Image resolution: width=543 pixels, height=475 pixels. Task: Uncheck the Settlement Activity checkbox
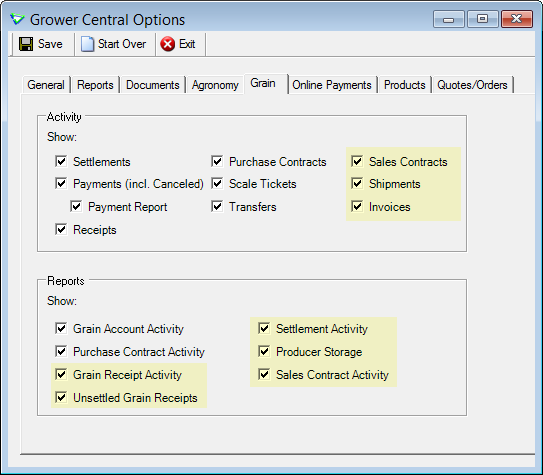tap(264, 328)
